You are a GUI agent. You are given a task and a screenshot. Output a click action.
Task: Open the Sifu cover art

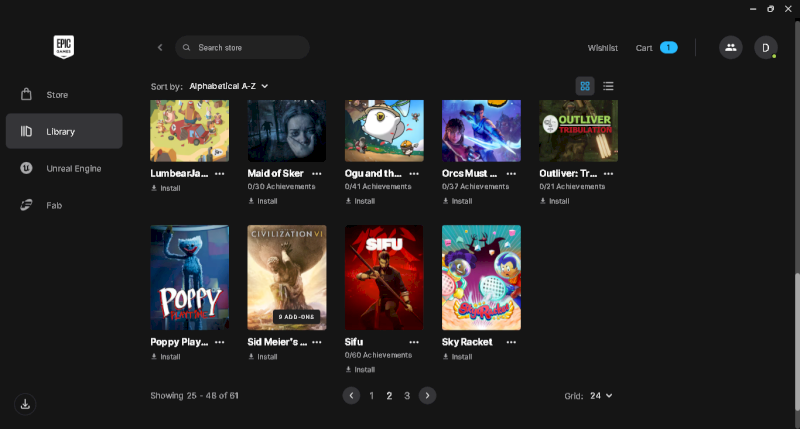click(384, 277)
